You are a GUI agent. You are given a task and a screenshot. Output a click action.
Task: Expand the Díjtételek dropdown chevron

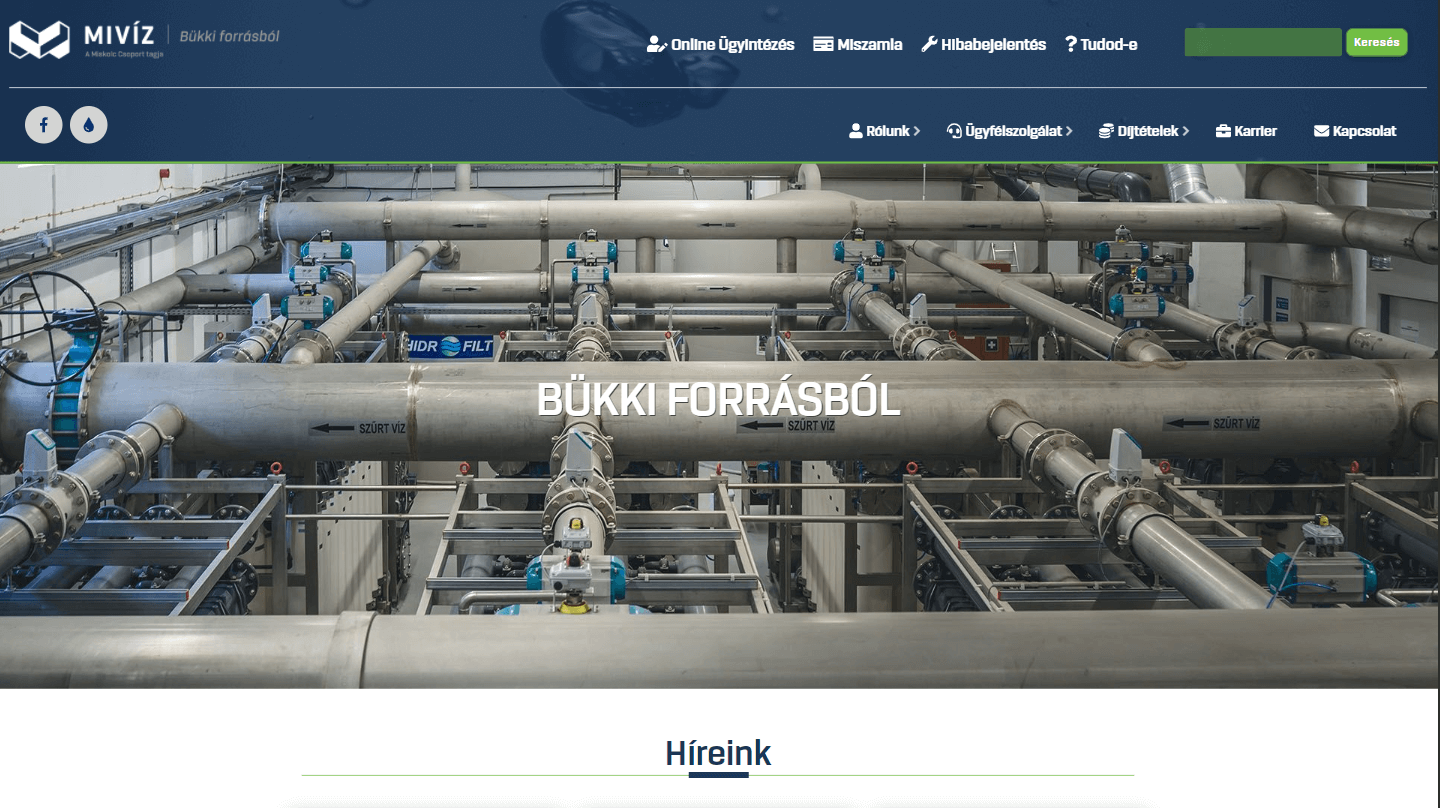click(1186, 131)
